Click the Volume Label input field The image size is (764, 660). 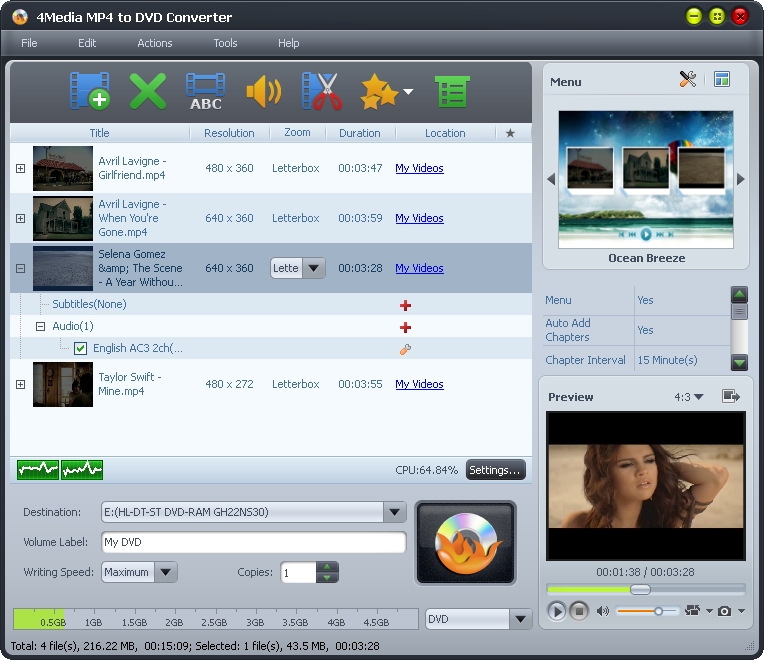coord(253,542)
